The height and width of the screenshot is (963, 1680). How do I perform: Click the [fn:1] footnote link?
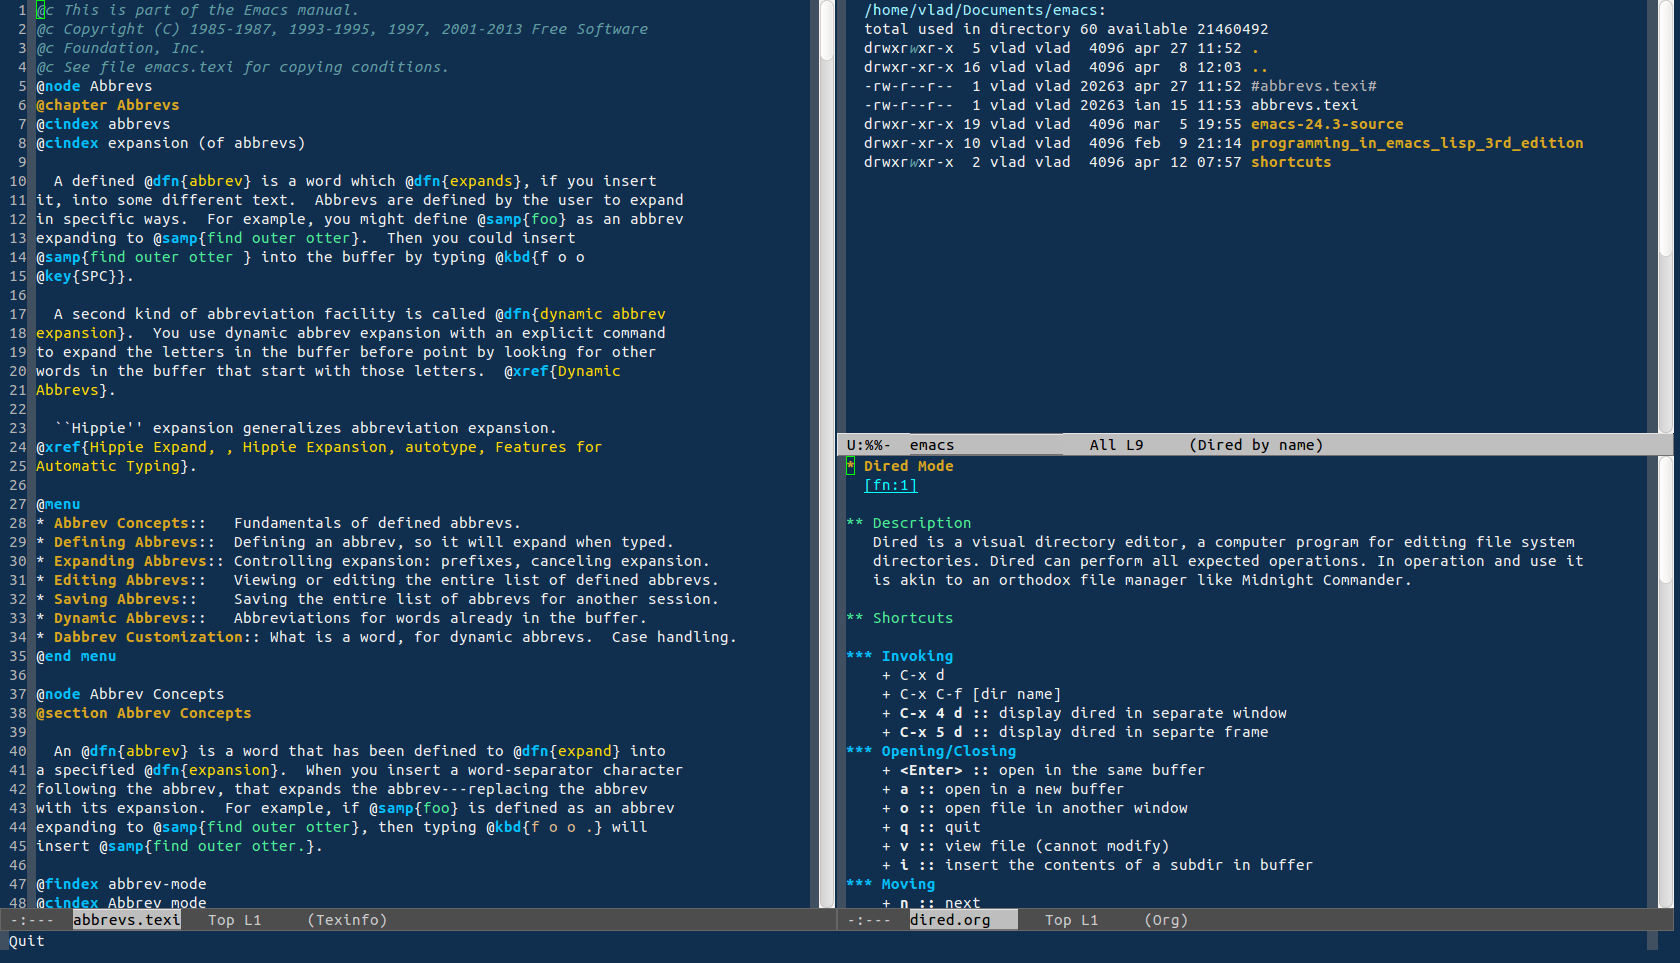pyautogui.click(x=889, y=485)
